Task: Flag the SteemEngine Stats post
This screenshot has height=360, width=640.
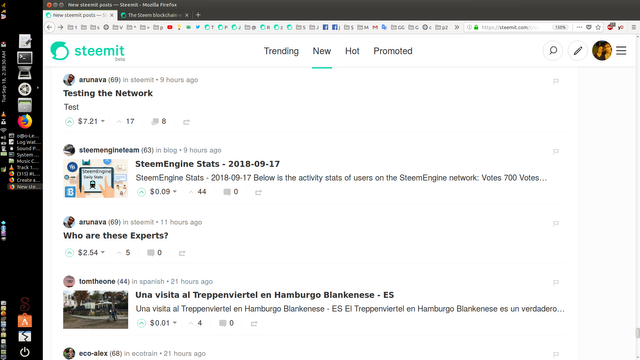Action: (556, 151)
